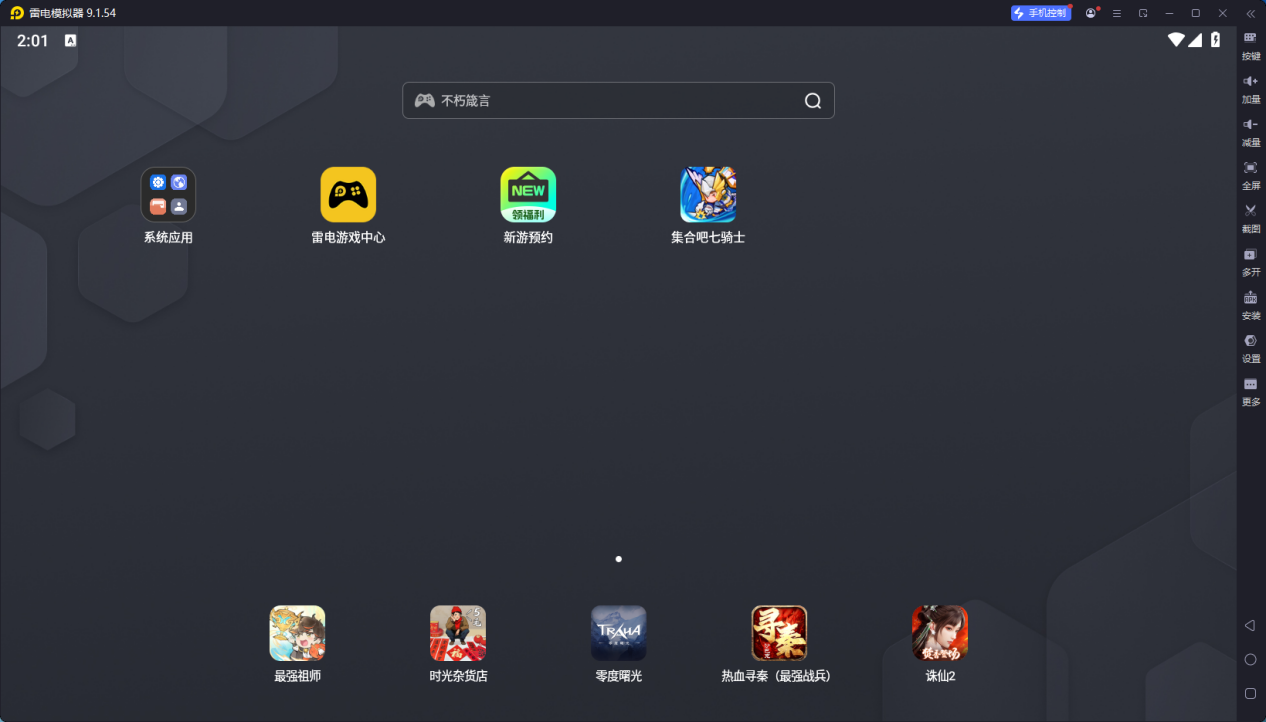Click the home page indicator dot
Screen dimensions: 1266x722
(x=618, y=559)
